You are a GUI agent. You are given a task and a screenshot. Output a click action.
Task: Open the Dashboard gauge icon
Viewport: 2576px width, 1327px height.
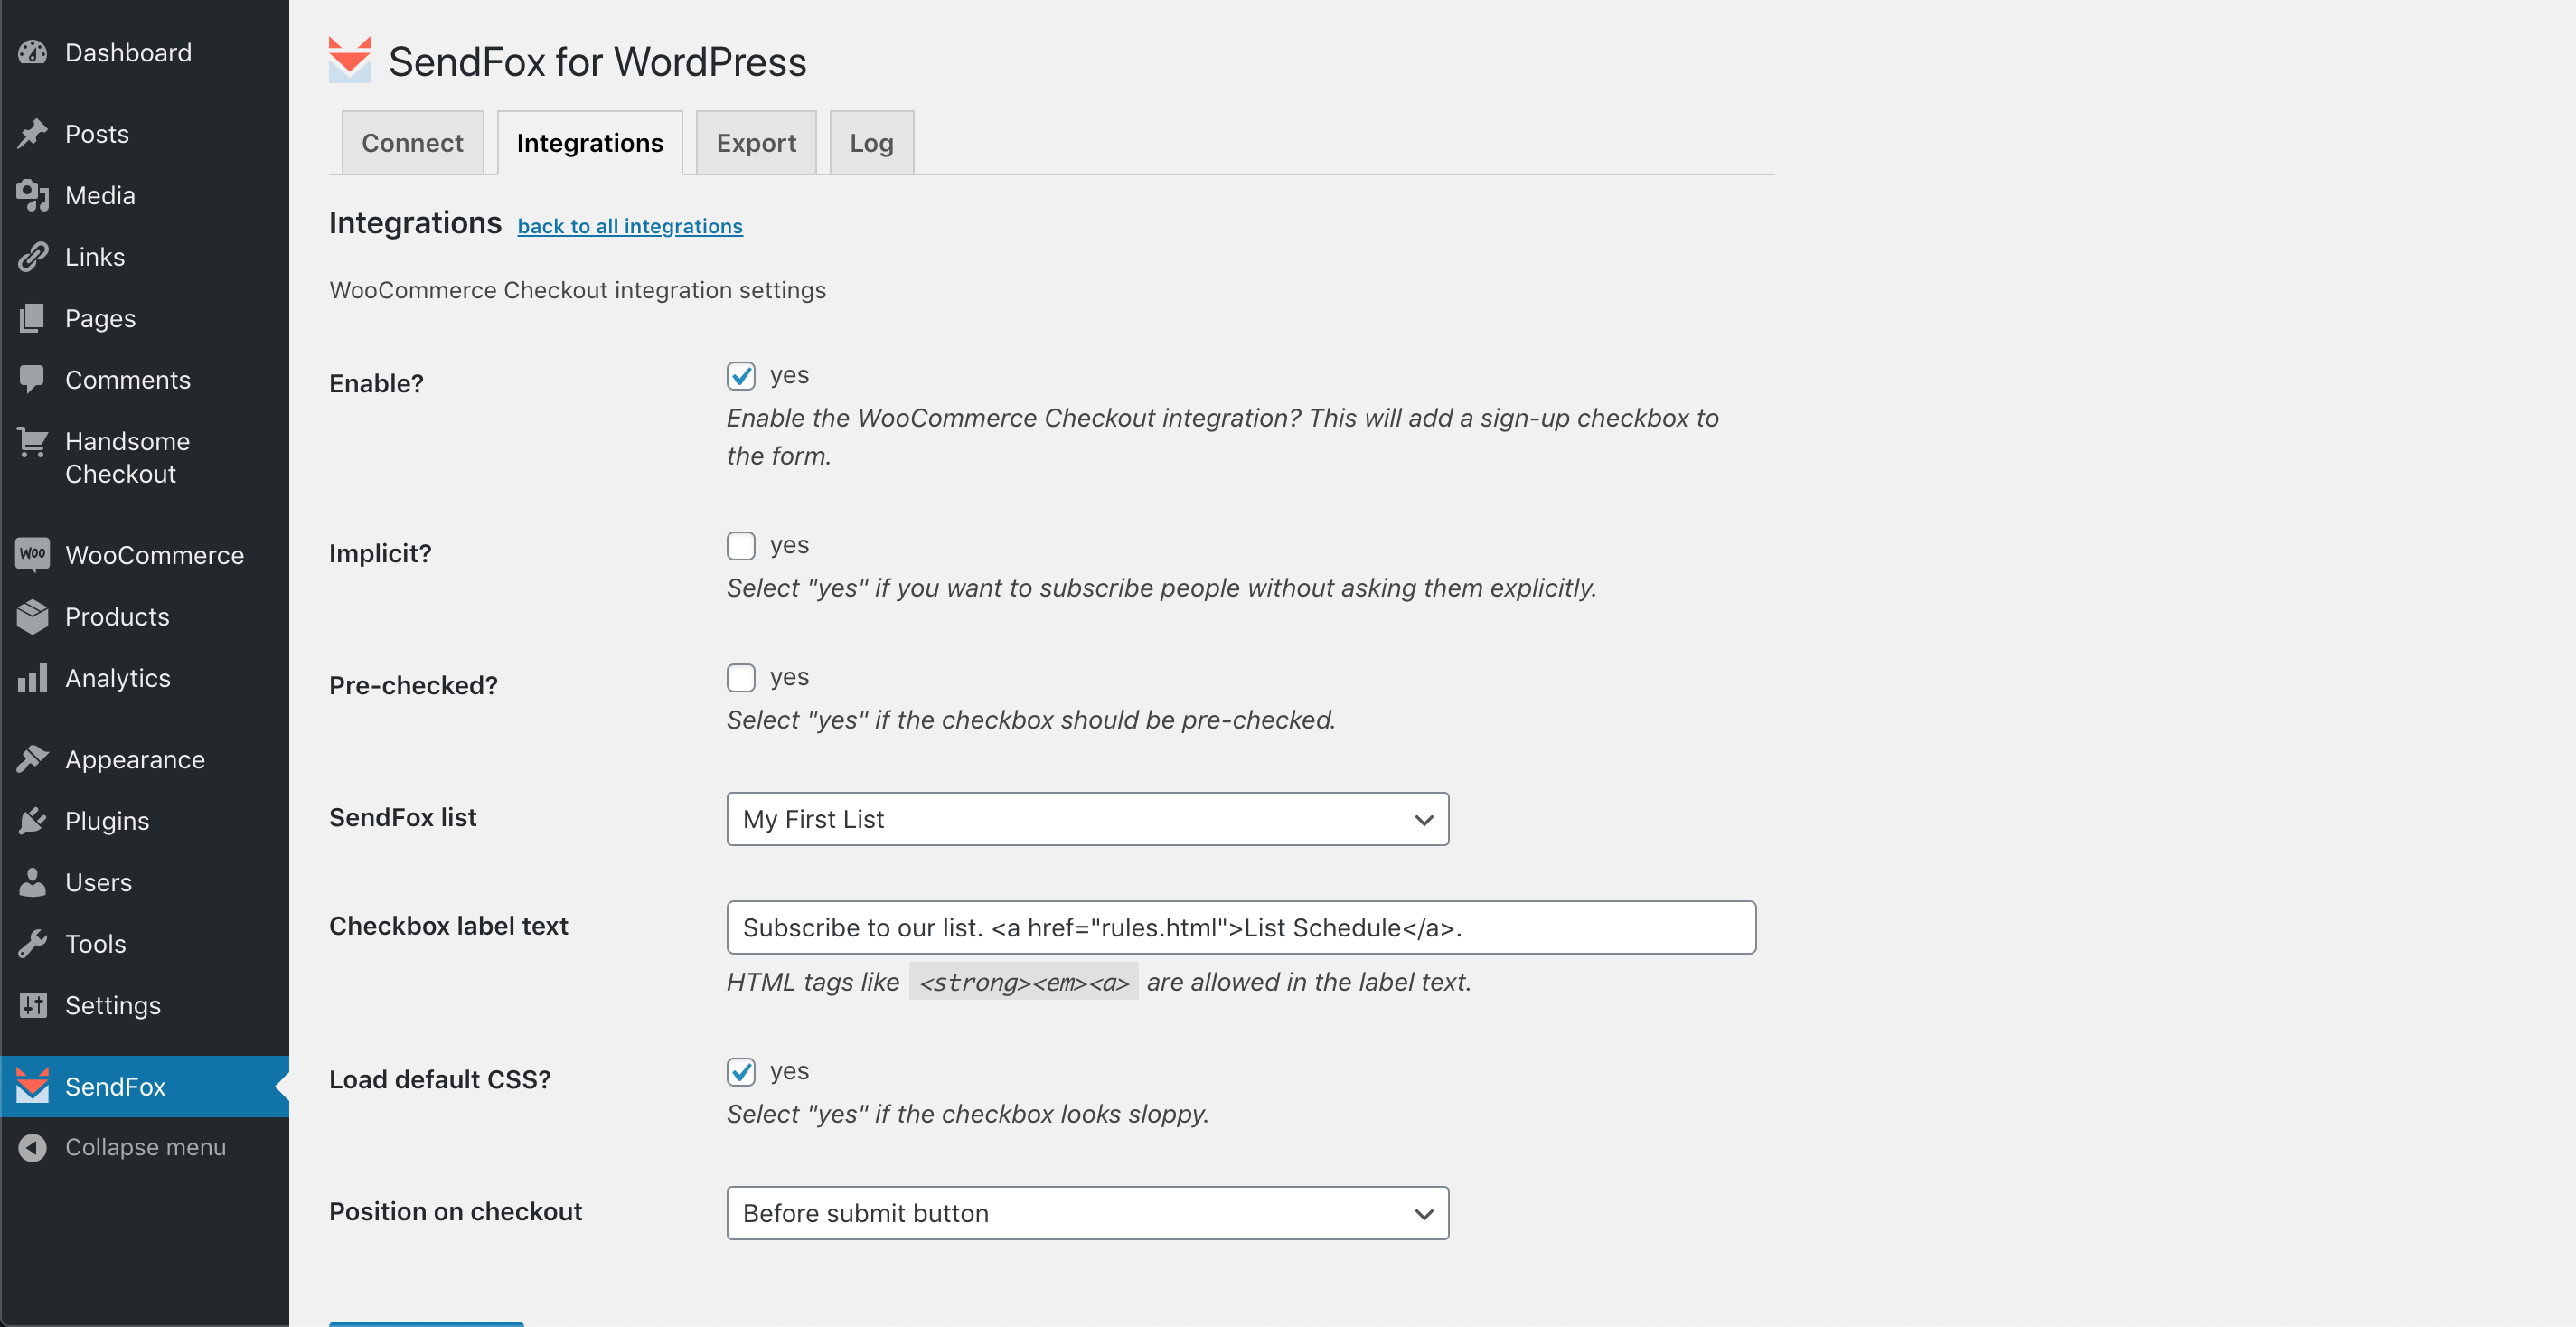(x=33, y=53)
